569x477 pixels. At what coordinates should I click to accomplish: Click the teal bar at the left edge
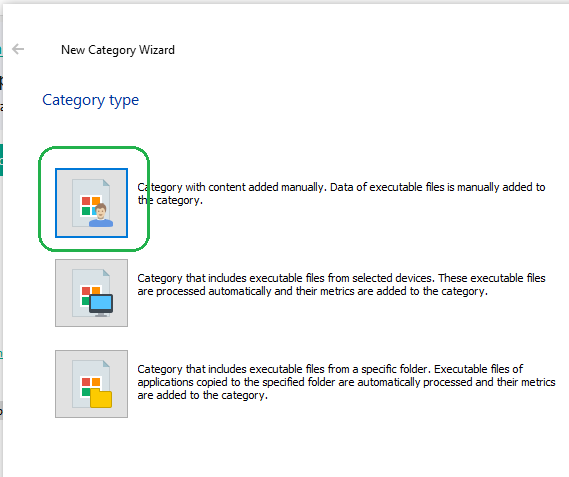[x=1, y=160]
